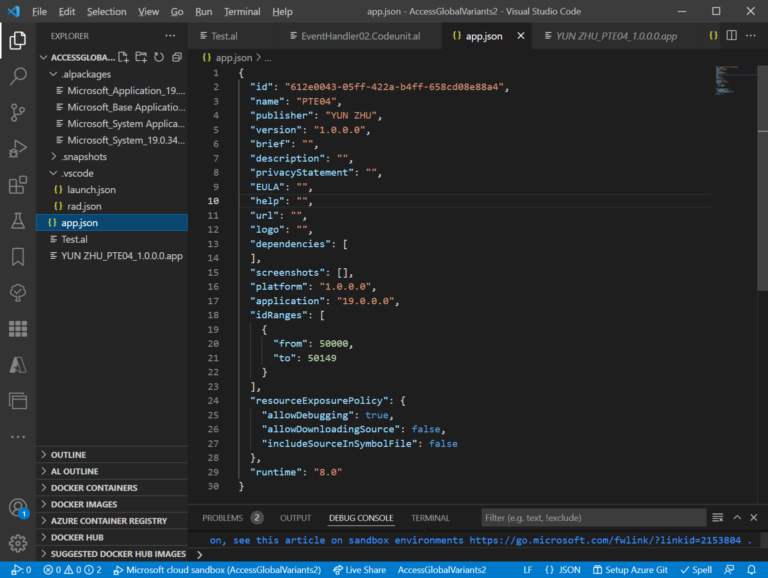The image size is (768, 578).
Task: Collapse the .alpackages folder
Action: (84, 74)
